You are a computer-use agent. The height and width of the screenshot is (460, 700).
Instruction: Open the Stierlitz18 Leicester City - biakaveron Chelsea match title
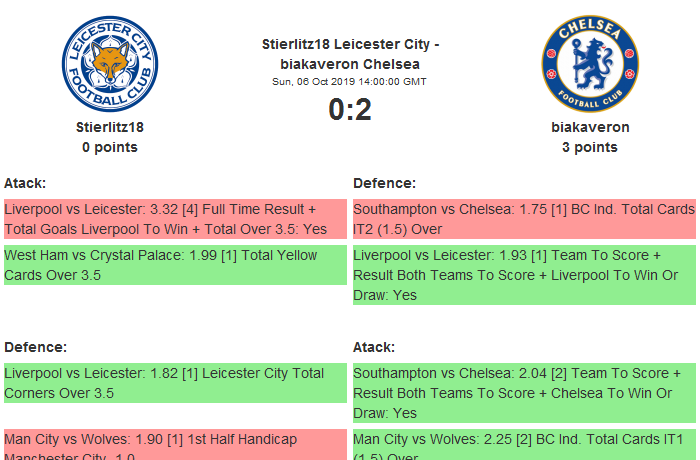(350, 54)
